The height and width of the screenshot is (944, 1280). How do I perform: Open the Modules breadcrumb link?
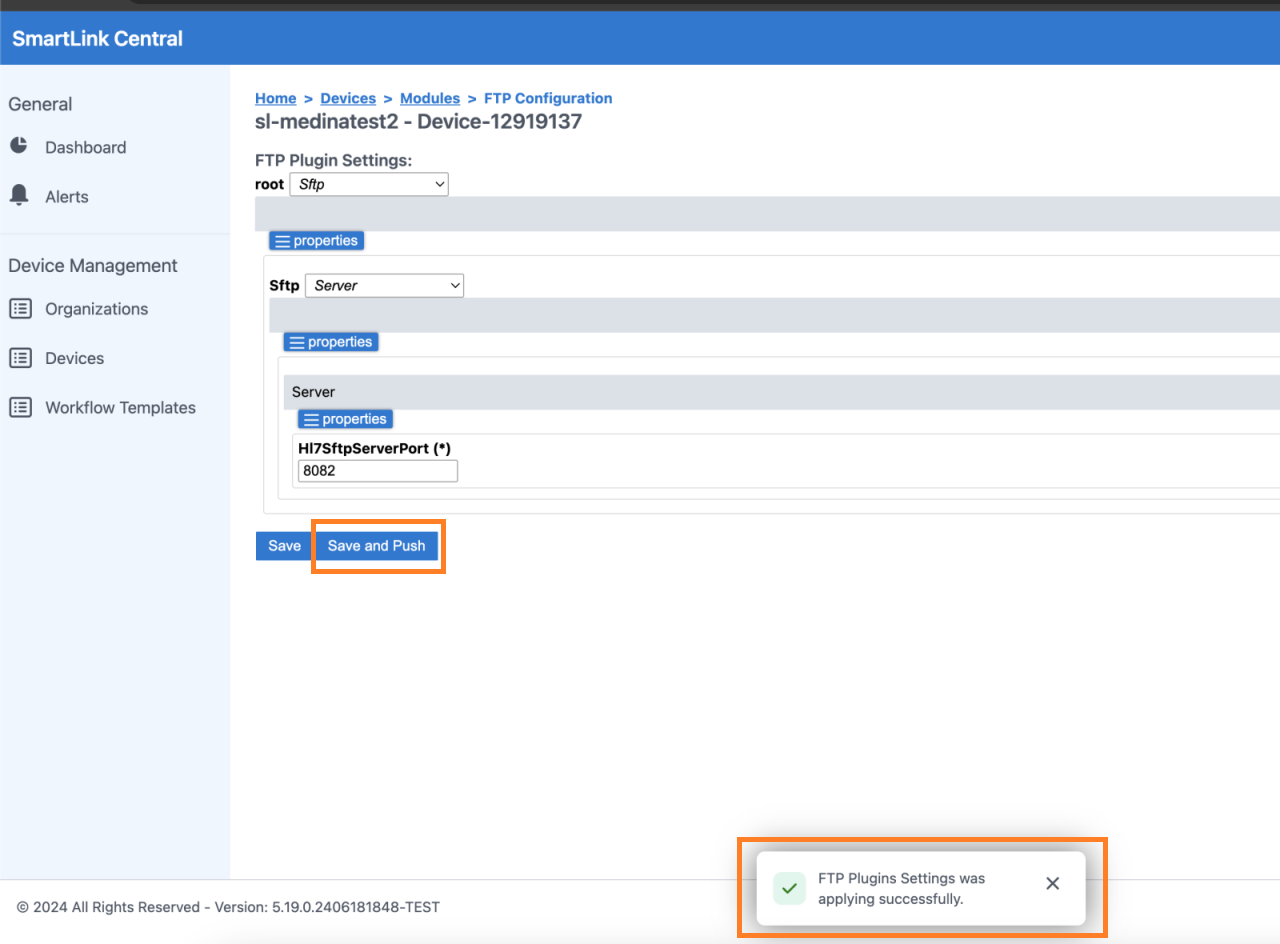pos(430,98)
